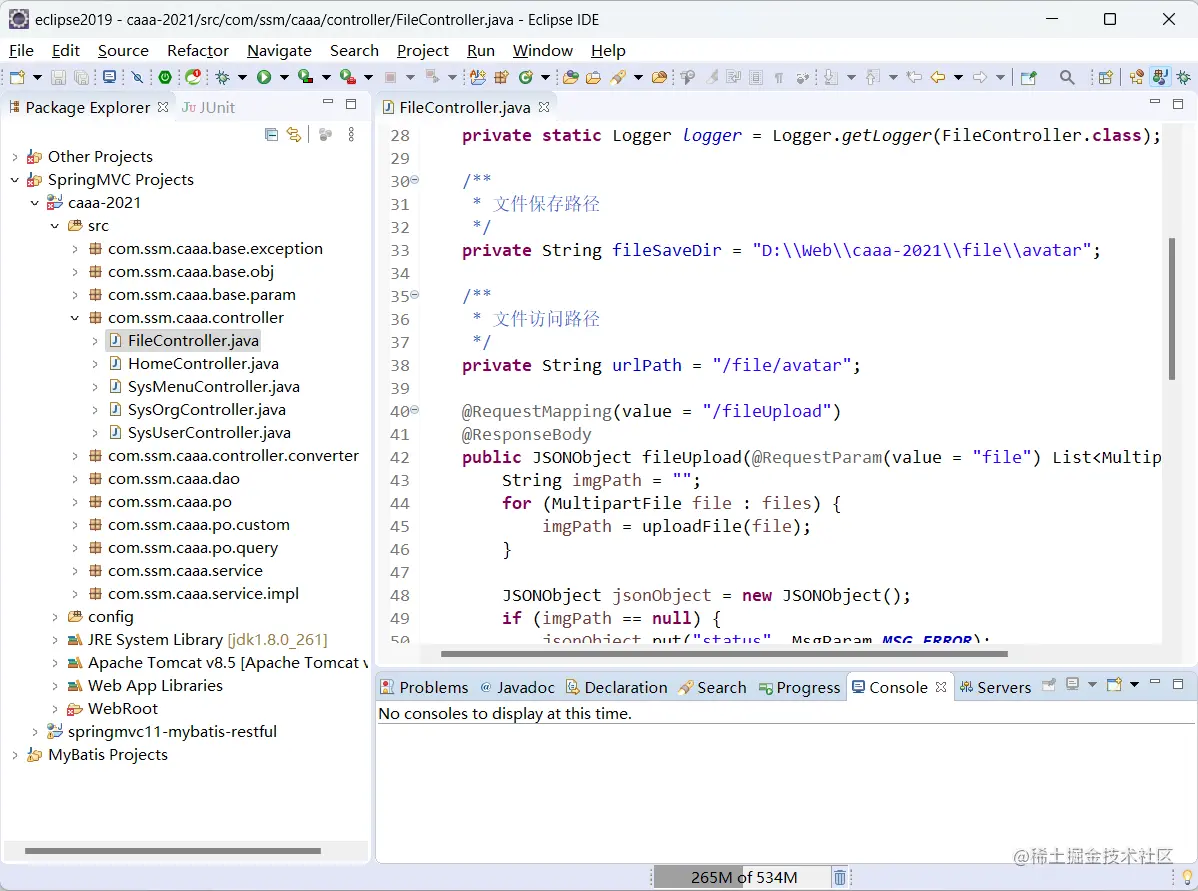Click the Debug bug icon in toolbar
Image resolution: width=1198 pixels, height=891 pixels.
click(222, 77)
